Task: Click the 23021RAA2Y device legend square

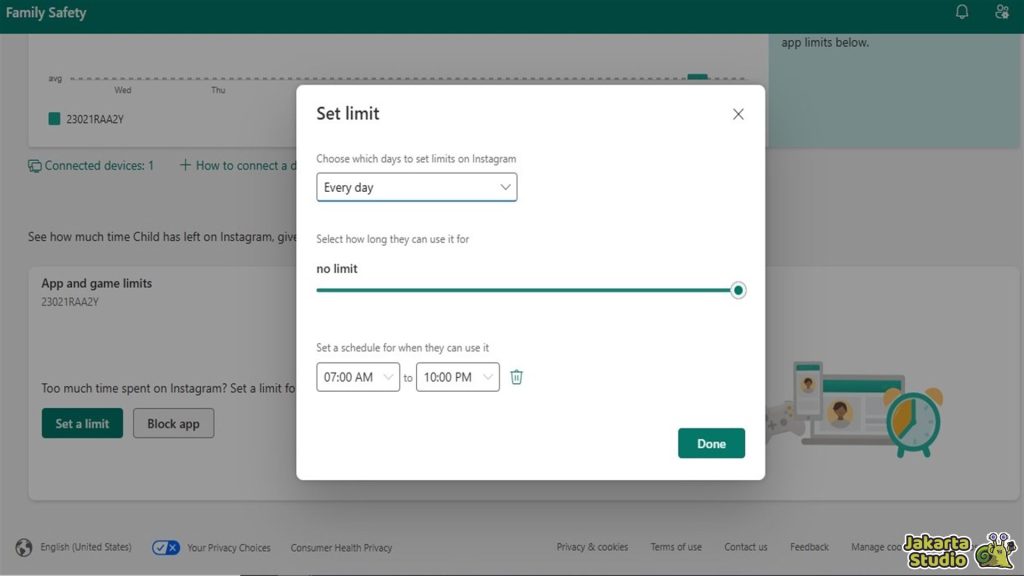Action: coord(54,119)
